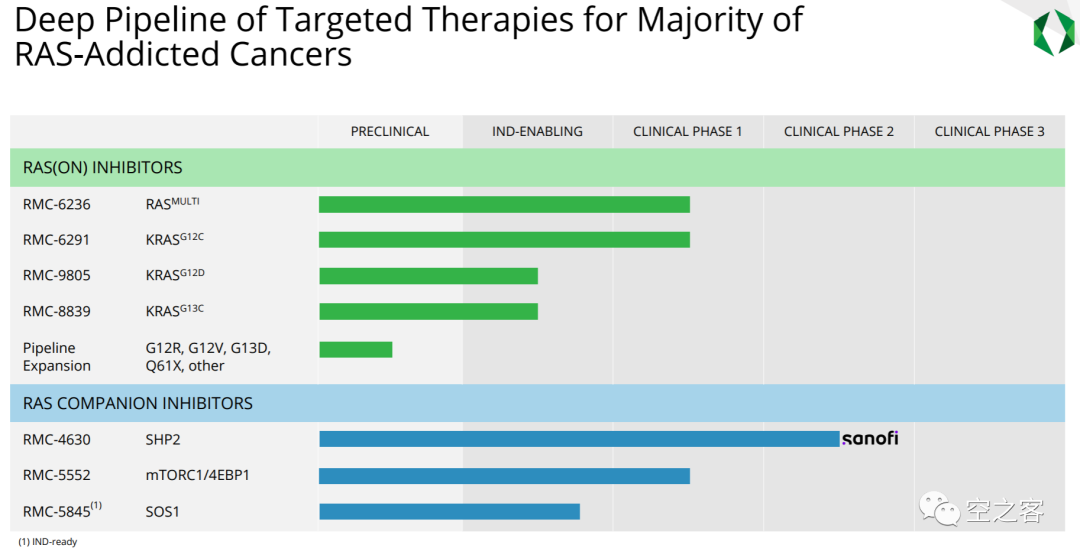Select the Preclinical column header
This screenshot has height=558, width=1080.
coord(390,131)
